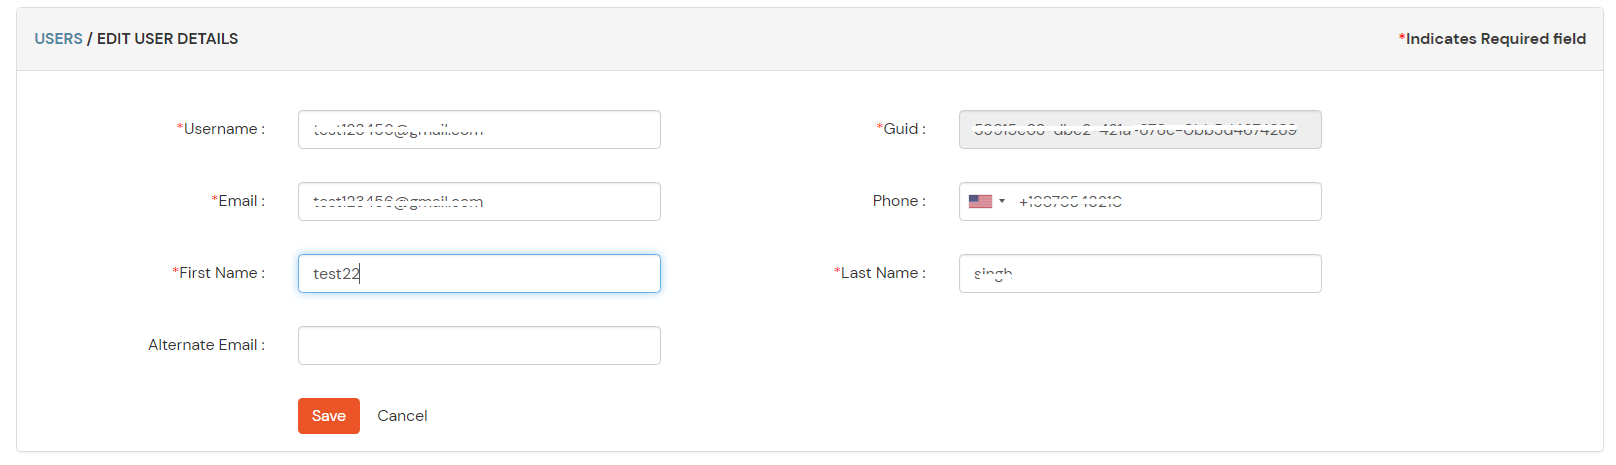Viewport: 1616px width, 465px height.
Task: Click the Last Name label
Action: [880, 273]
